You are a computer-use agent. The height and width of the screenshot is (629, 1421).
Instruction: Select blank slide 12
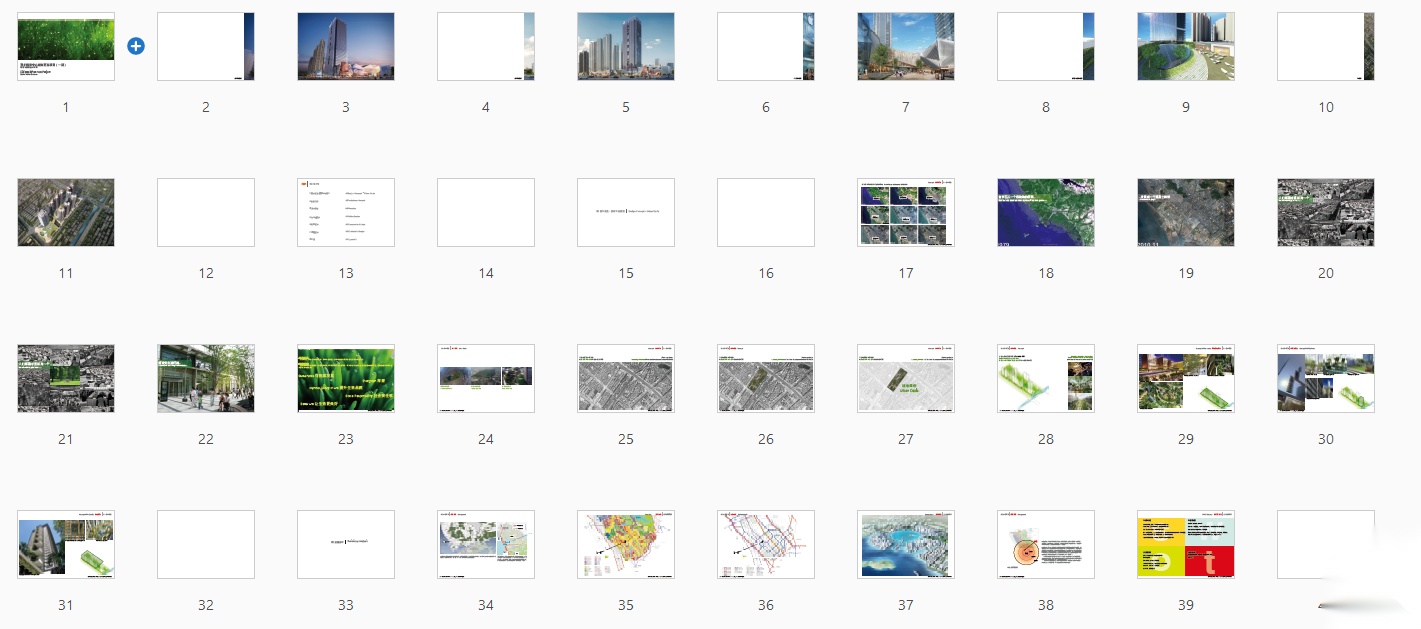coord(206,212)
